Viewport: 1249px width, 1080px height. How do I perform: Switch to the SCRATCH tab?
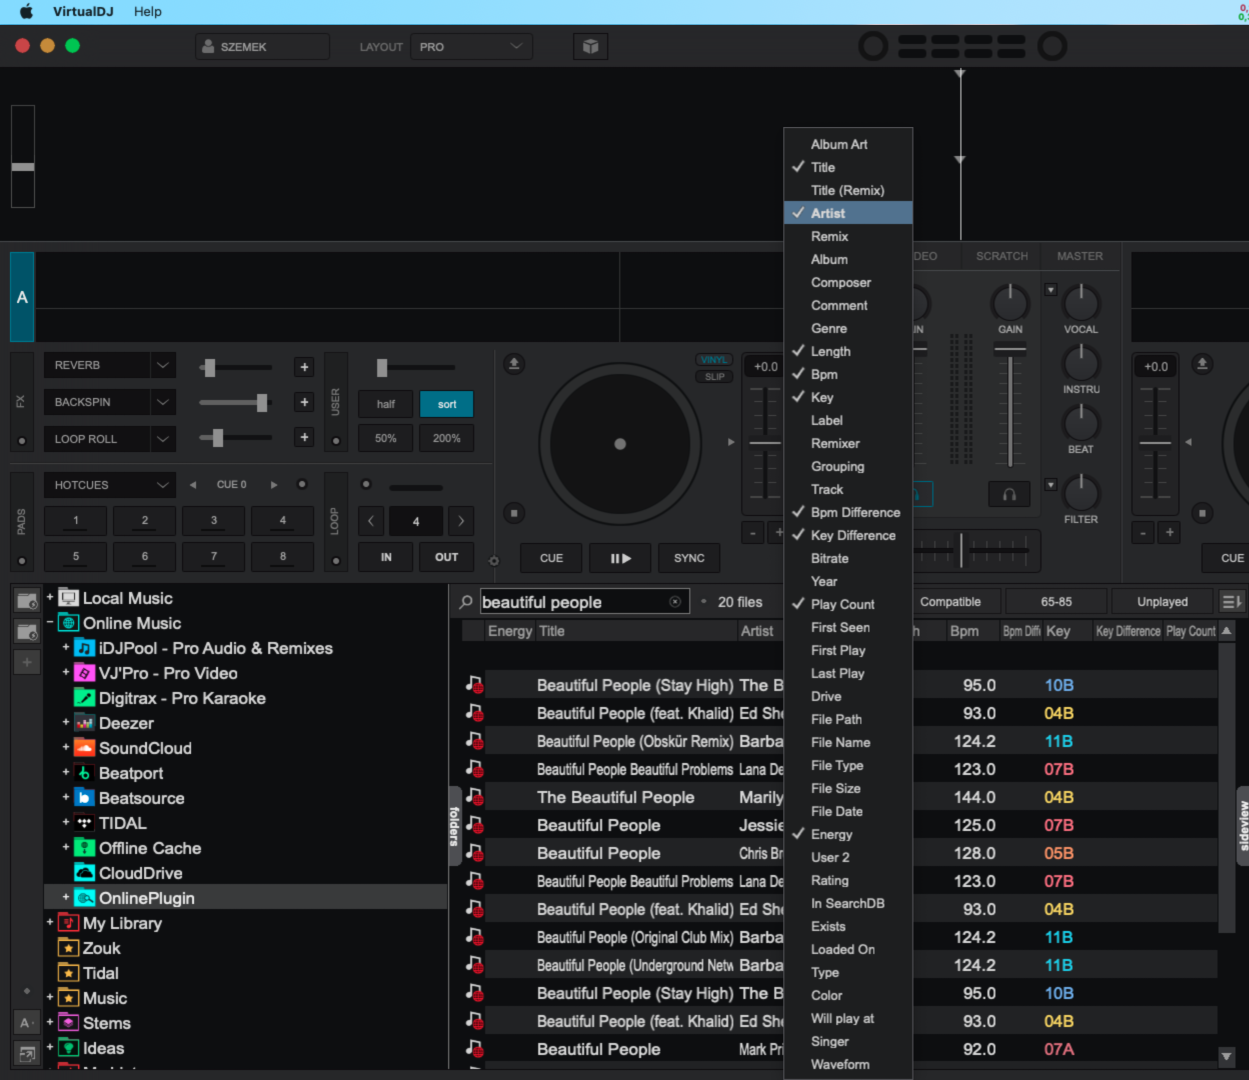tap(1002, 256)
